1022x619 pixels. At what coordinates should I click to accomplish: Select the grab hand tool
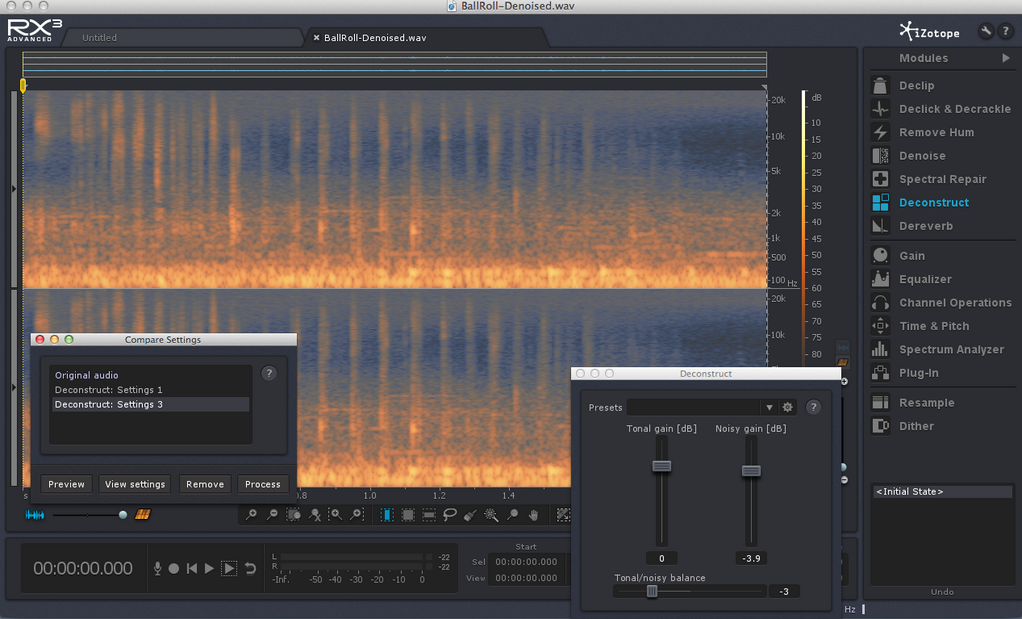tap(534, 515)
